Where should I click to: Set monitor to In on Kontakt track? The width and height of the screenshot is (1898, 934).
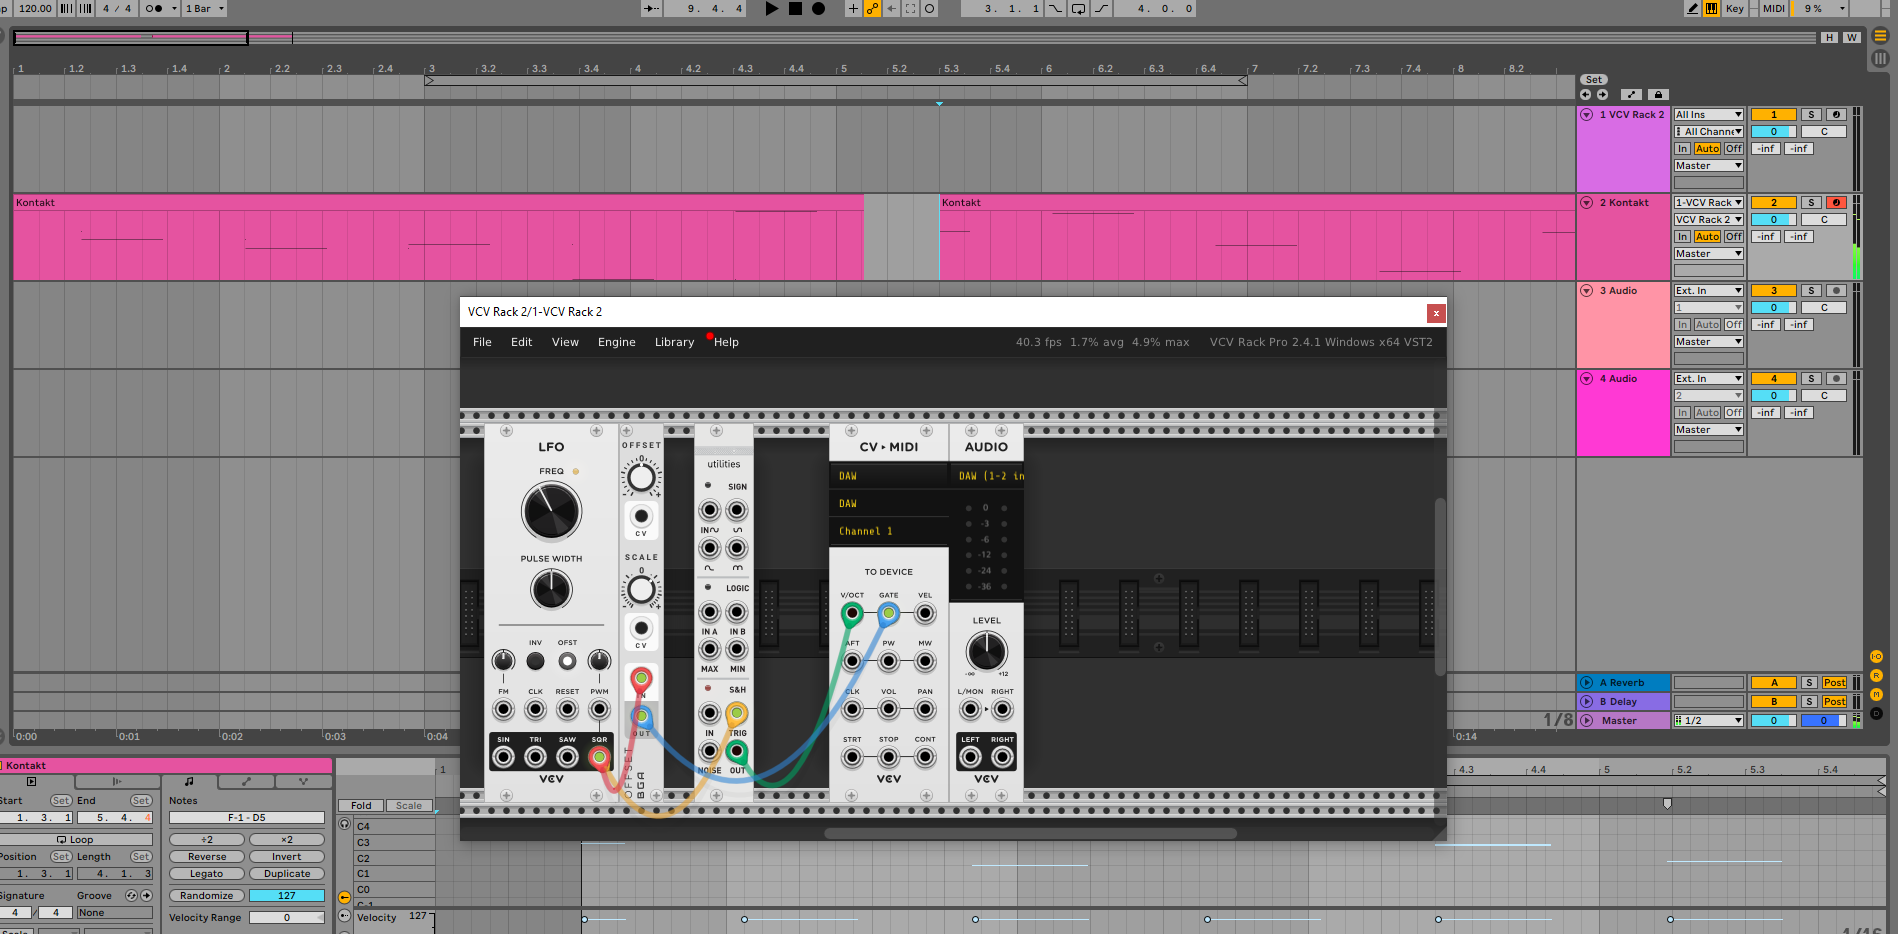1683,237
